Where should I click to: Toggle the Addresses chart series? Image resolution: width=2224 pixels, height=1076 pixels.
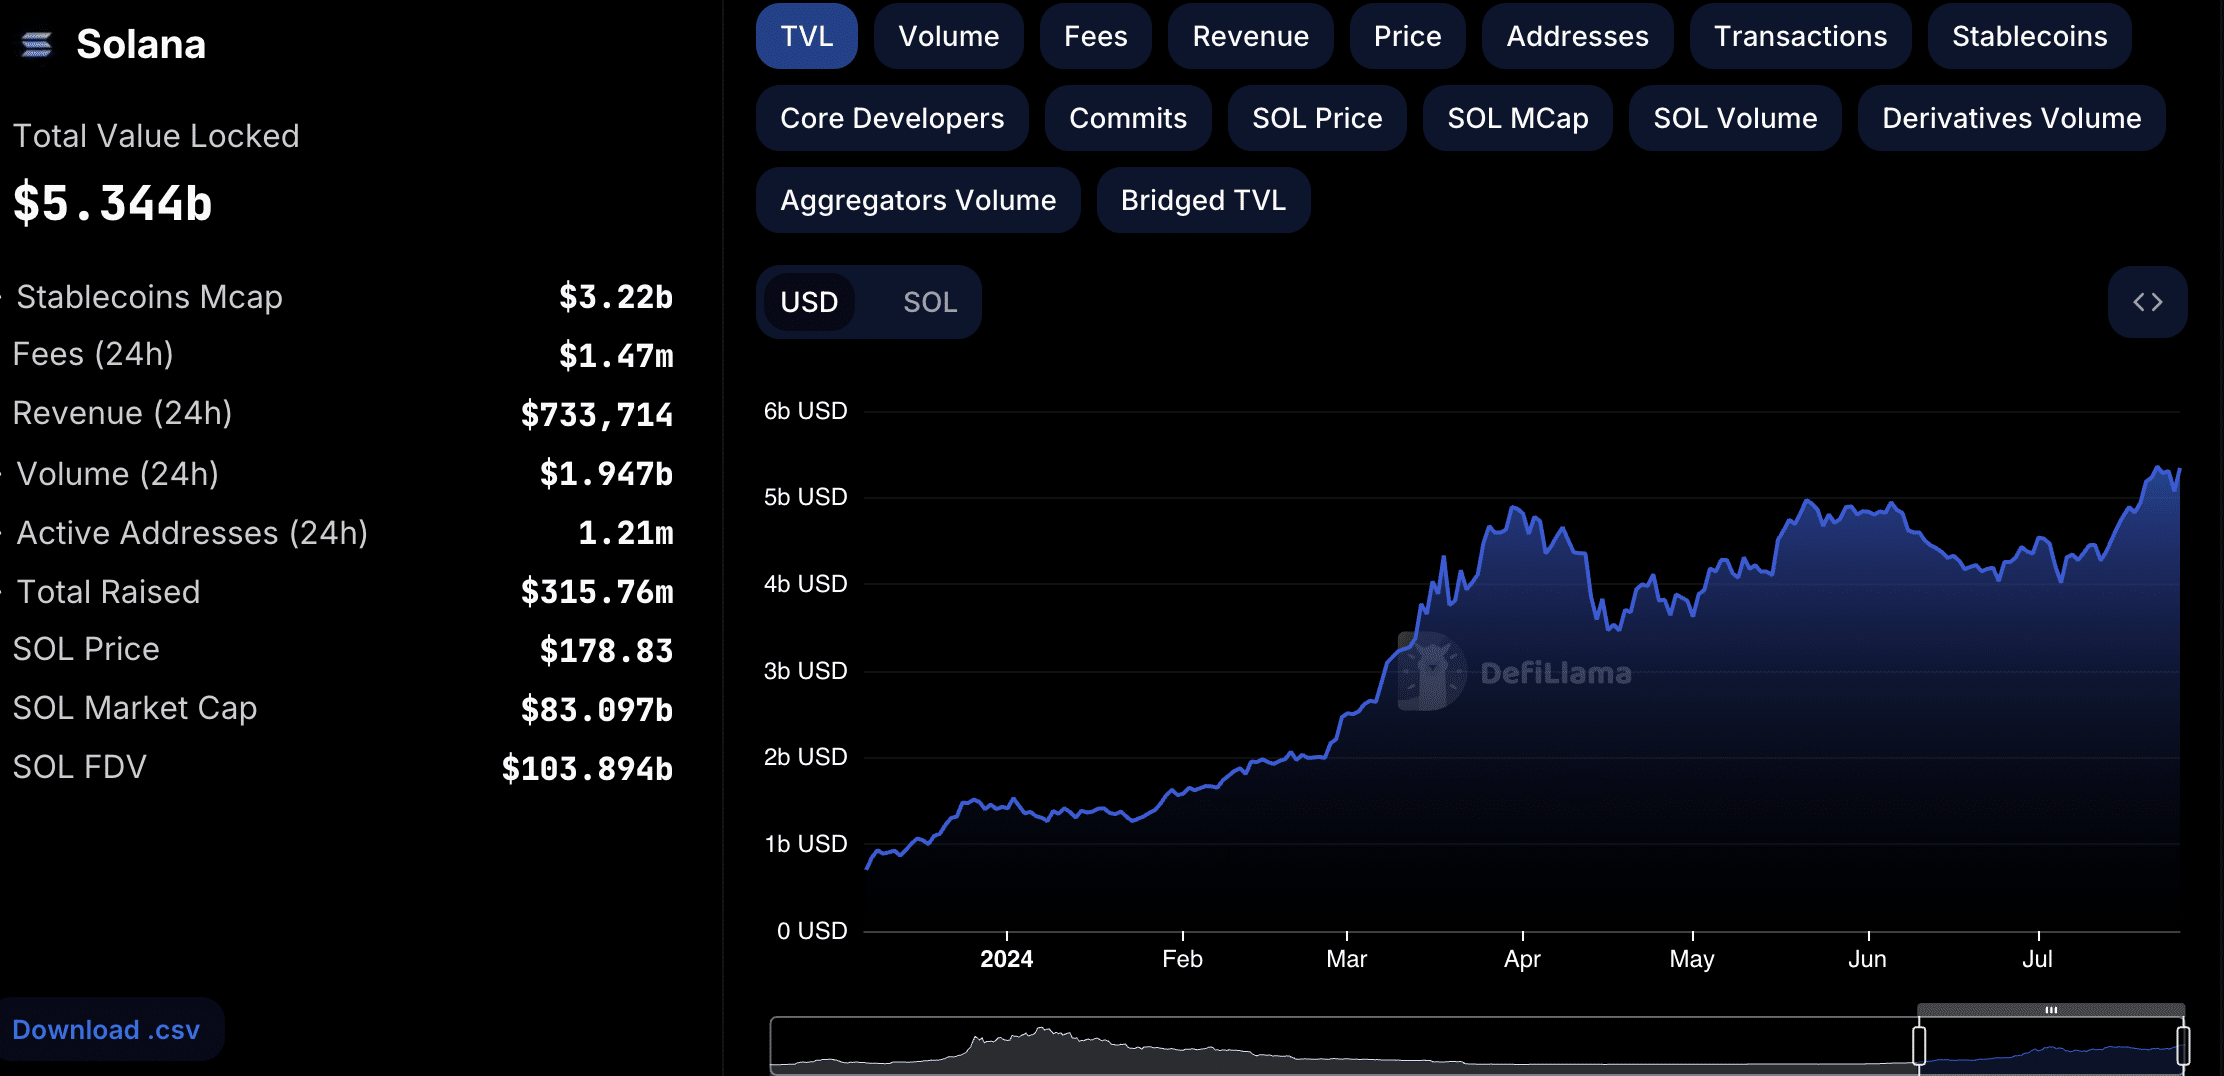click(1577, 36)
